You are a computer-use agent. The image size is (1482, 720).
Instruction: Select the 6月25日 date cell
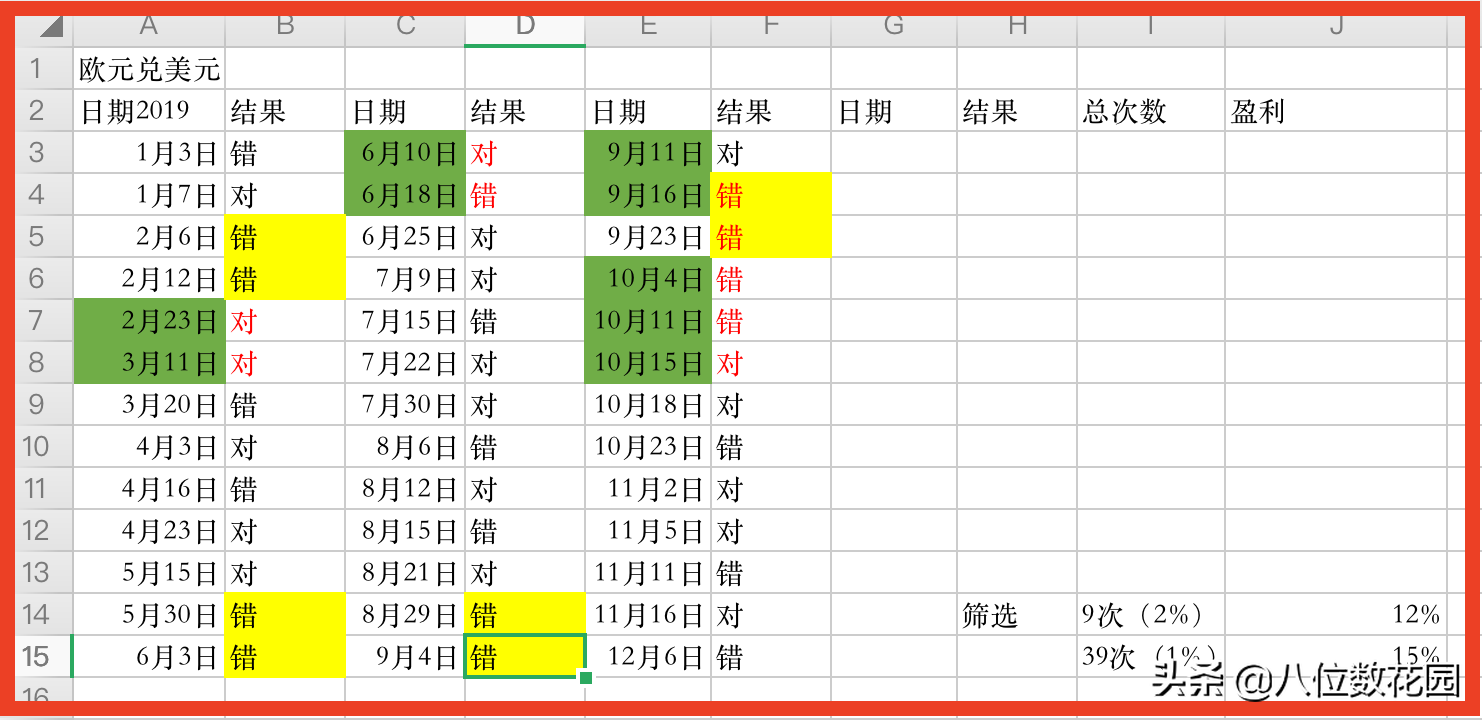click(405, 237)
